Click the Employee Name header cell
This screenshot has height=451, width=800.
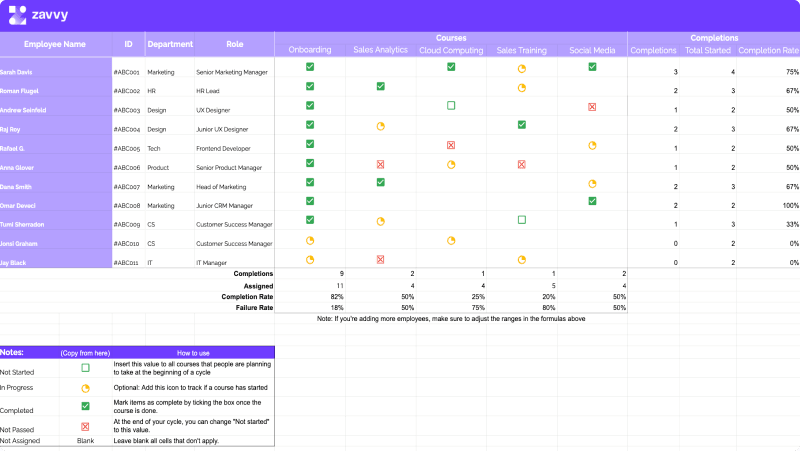point(55,44)
